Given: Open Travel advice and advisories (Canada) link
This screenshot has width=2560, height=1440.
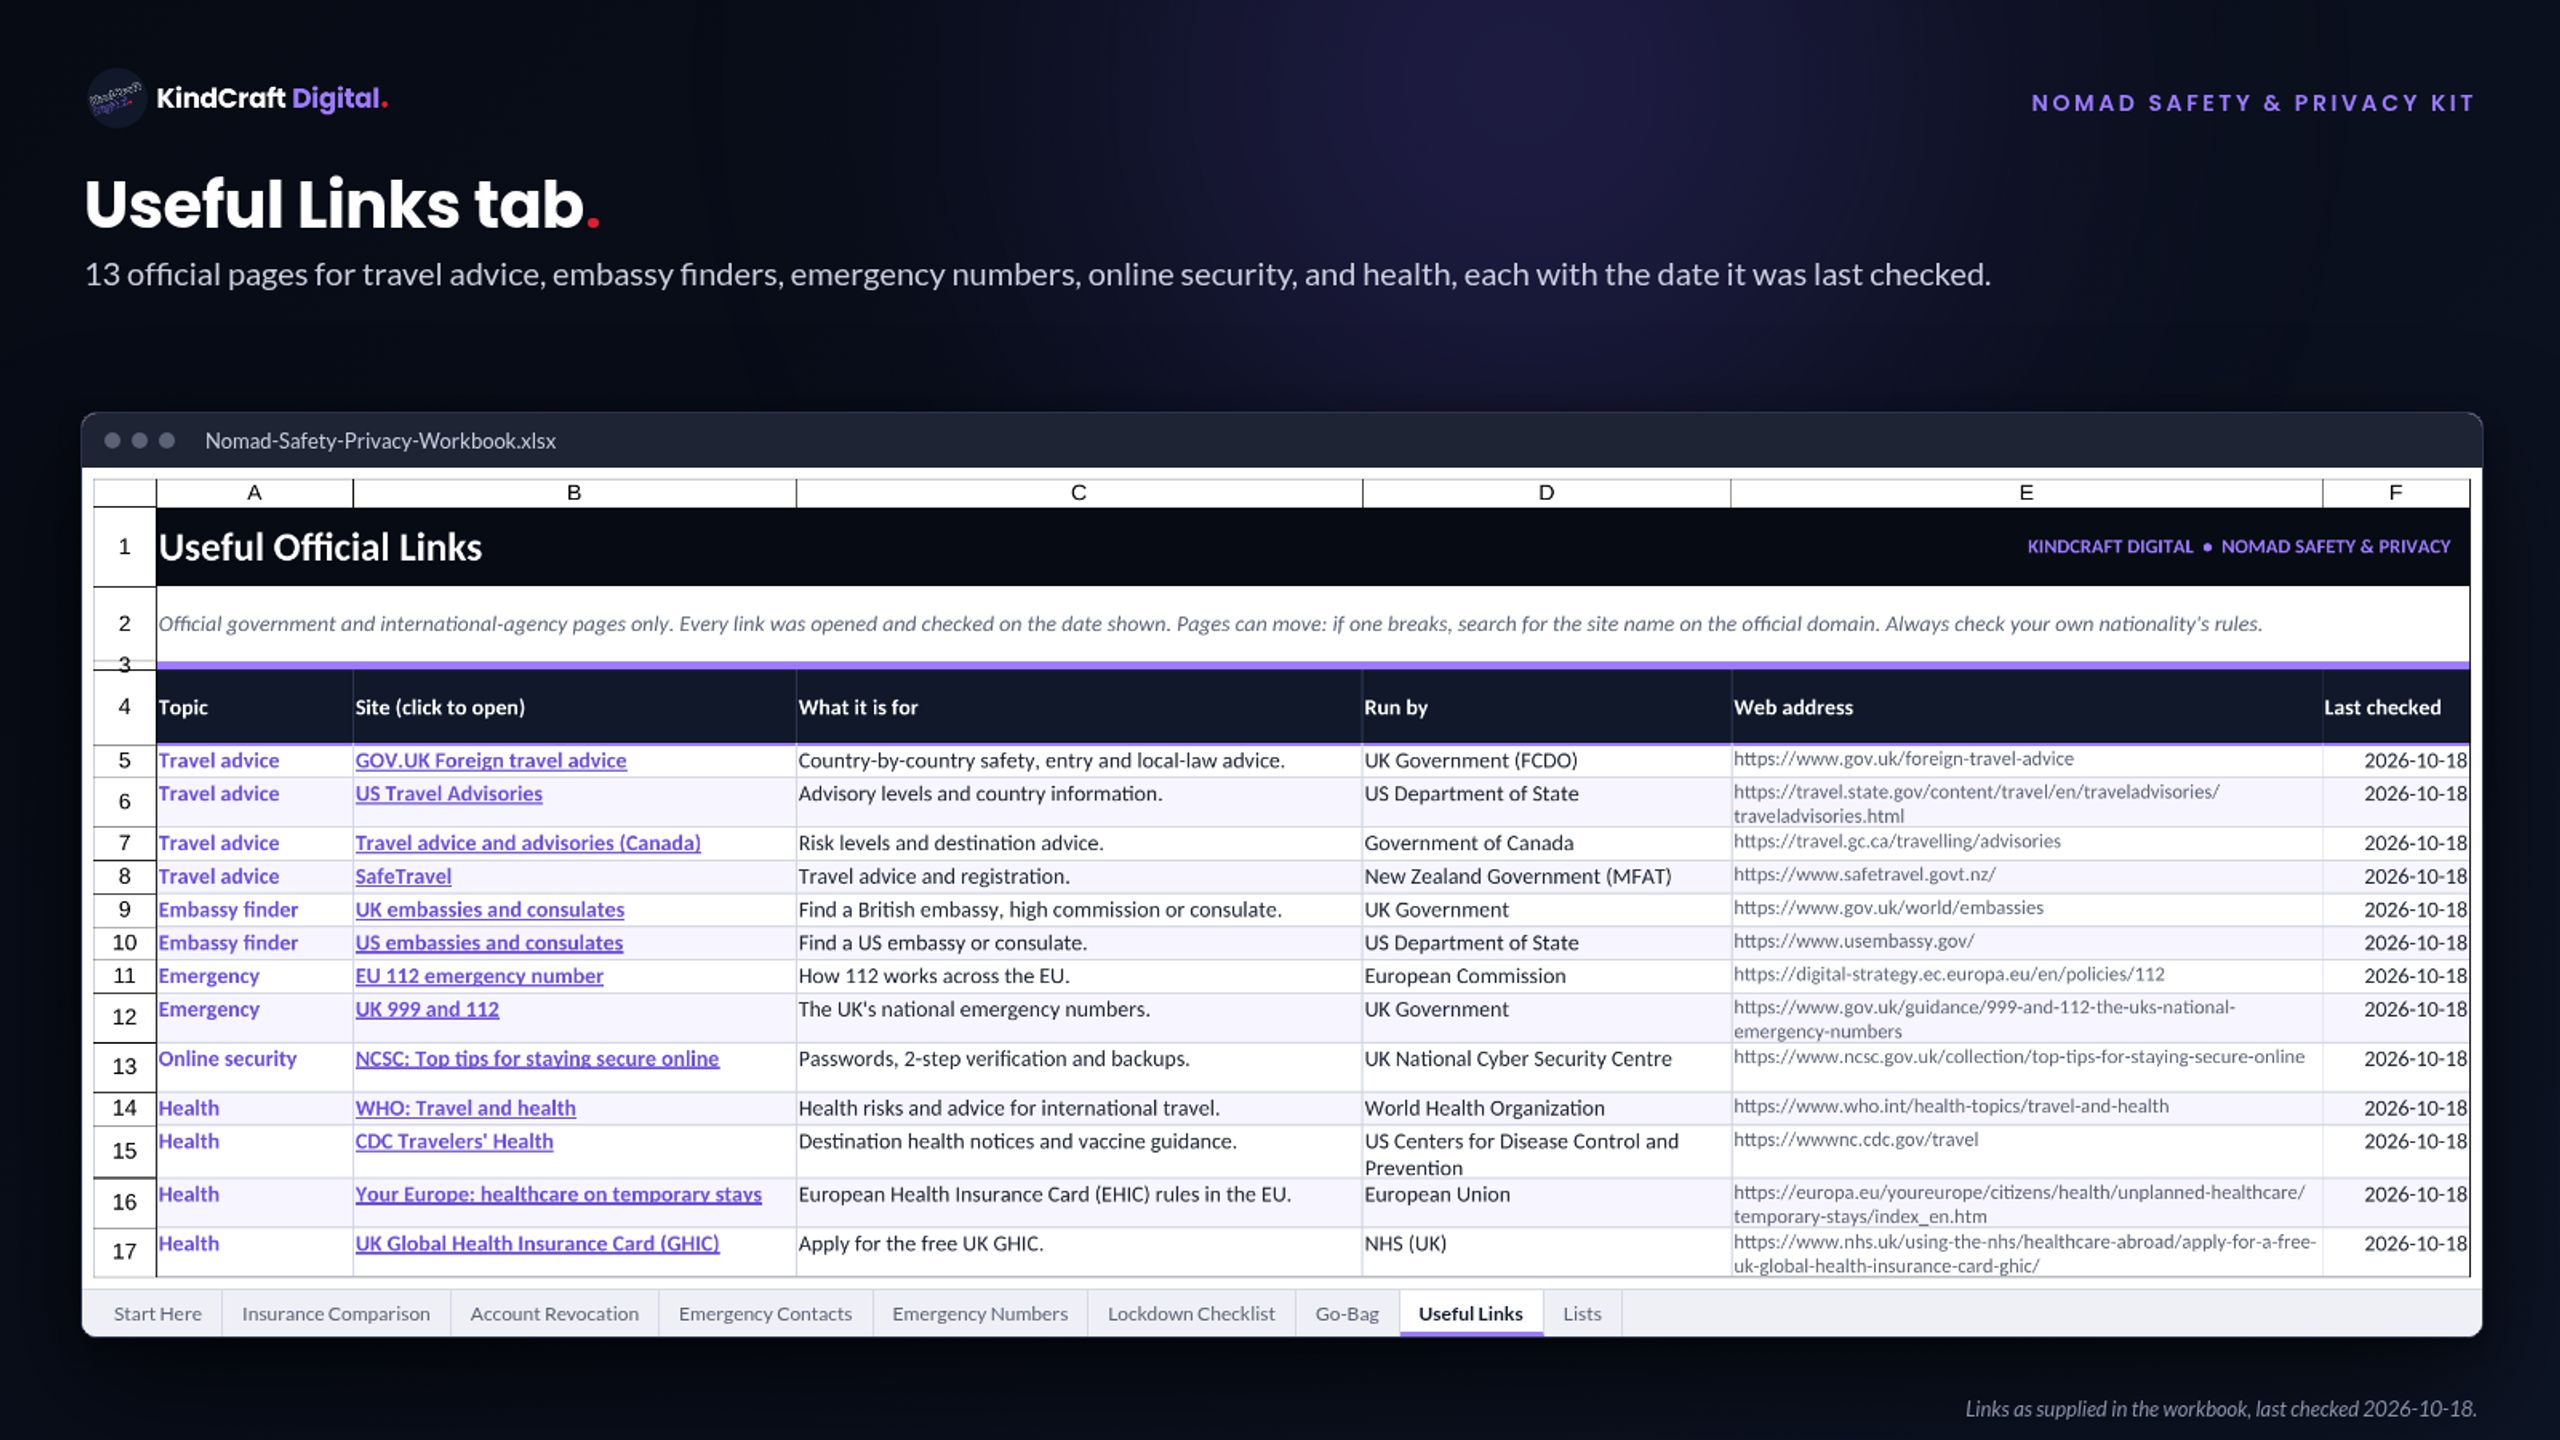Looking at the screenshot, I should (x=528, y=843).
